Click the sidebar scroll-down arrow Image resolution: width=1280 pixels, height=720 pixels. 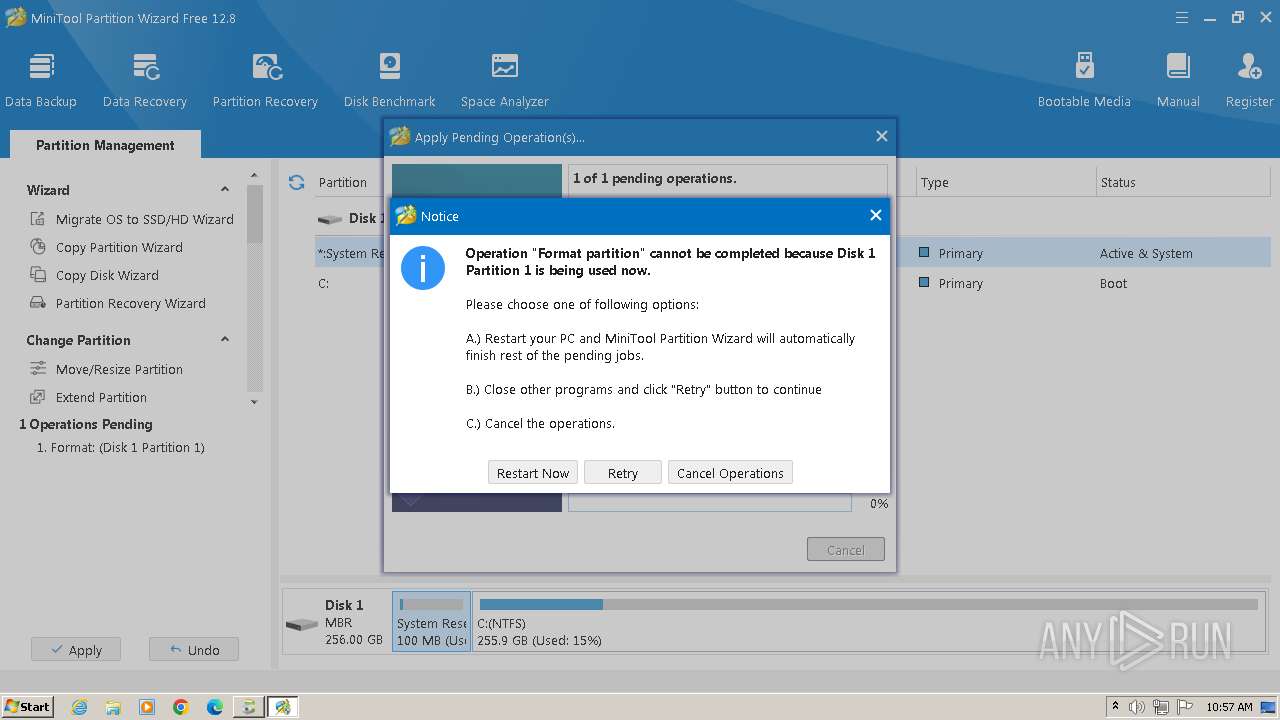pos(254,402)
